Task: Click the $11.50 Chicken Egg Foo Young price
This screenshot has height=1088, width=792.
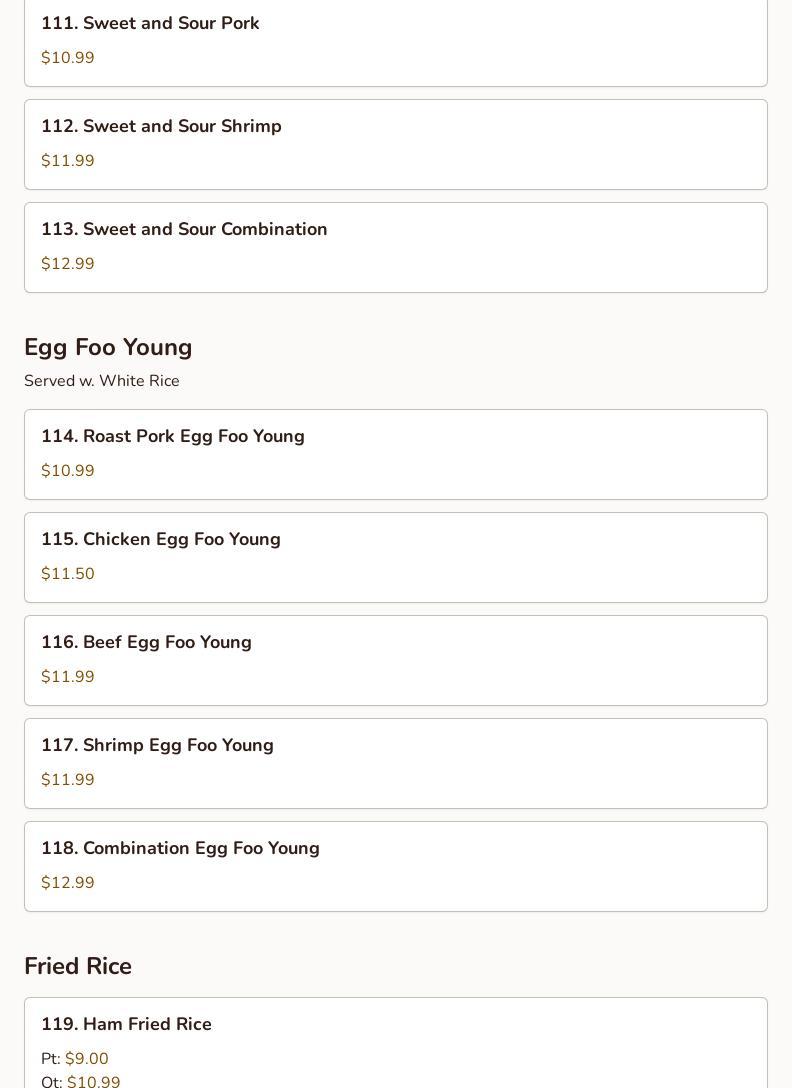Action: 68,574
